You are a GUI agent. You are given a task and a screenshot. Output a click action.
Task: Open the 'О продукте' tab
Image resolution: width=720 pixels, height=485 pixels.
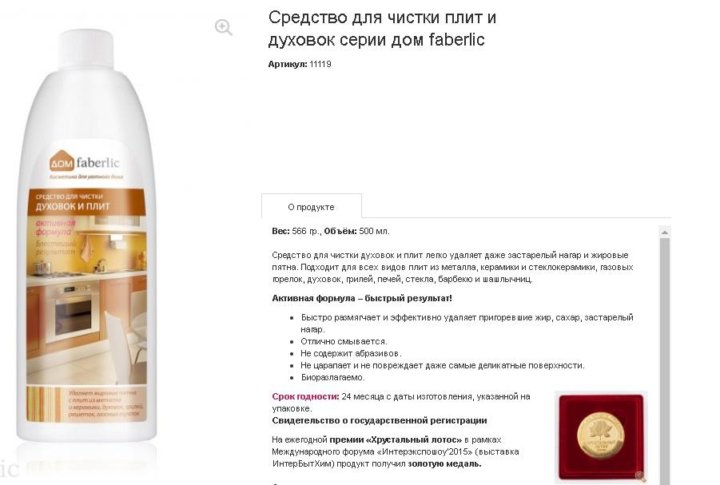pyautogui.click(x=311, y=207)
